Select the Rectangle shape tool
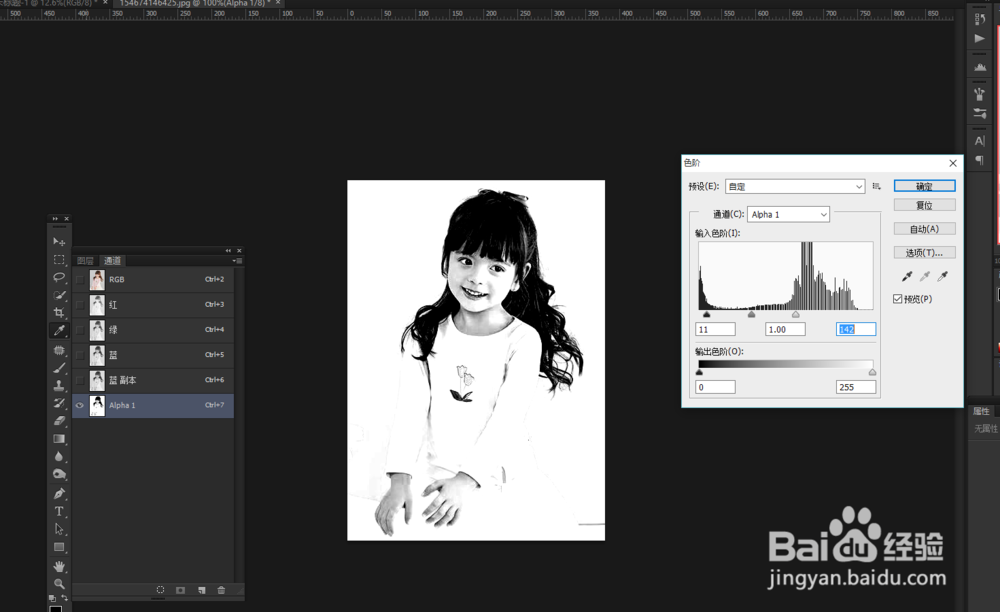The width and height of the screenshot is (1000, 612). [59, 547]
